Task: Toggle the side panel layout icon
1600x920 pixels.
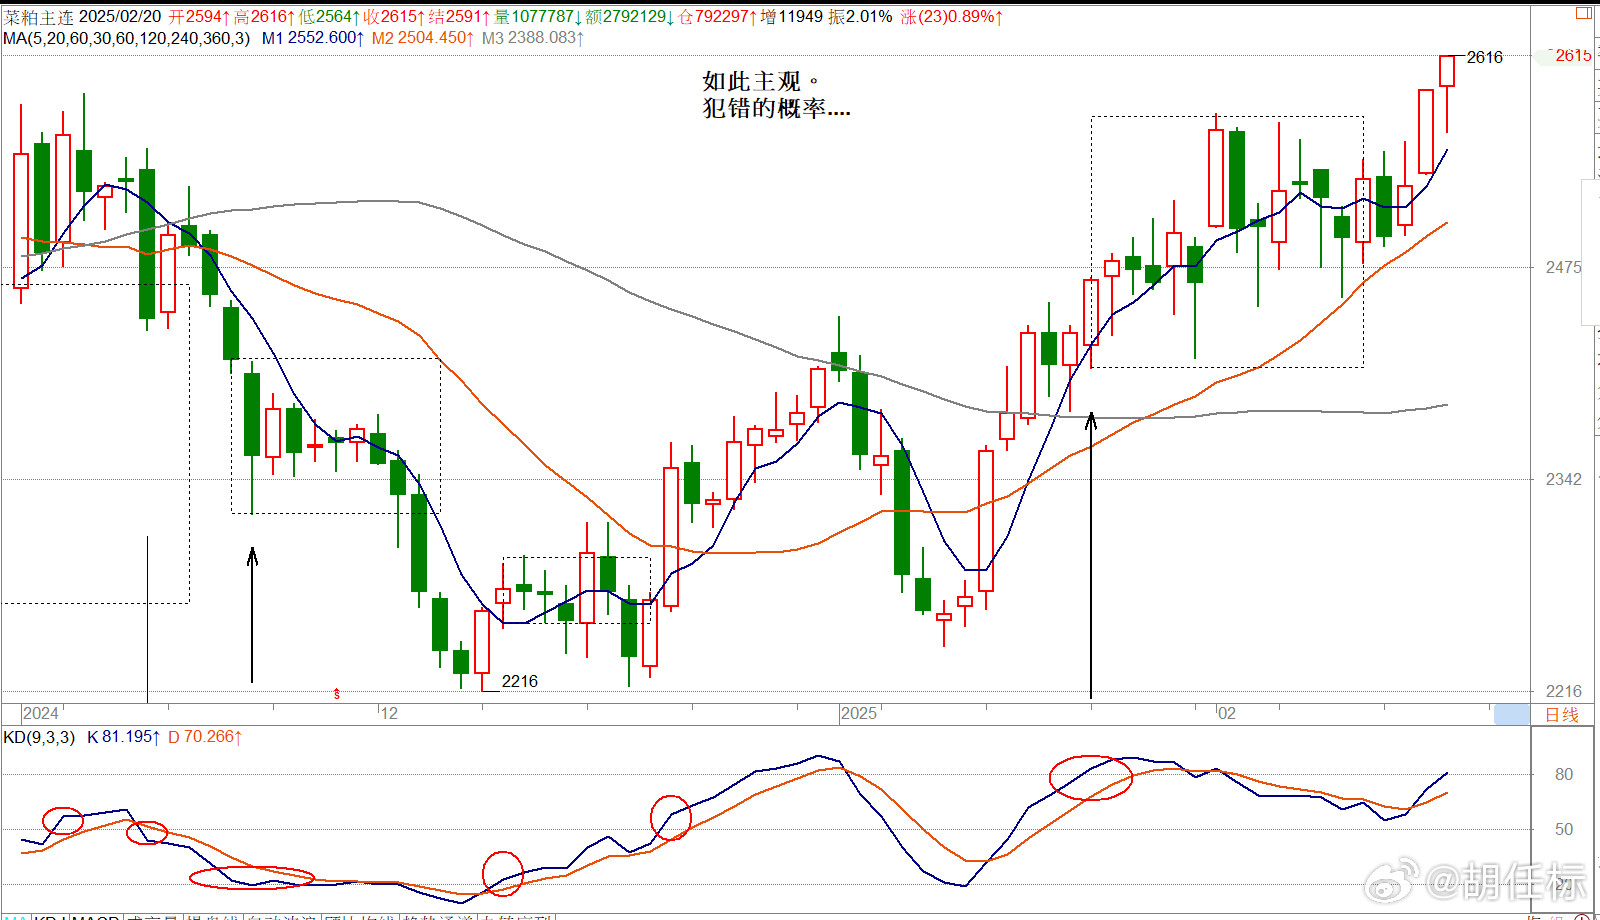Action: point(1584,13)
